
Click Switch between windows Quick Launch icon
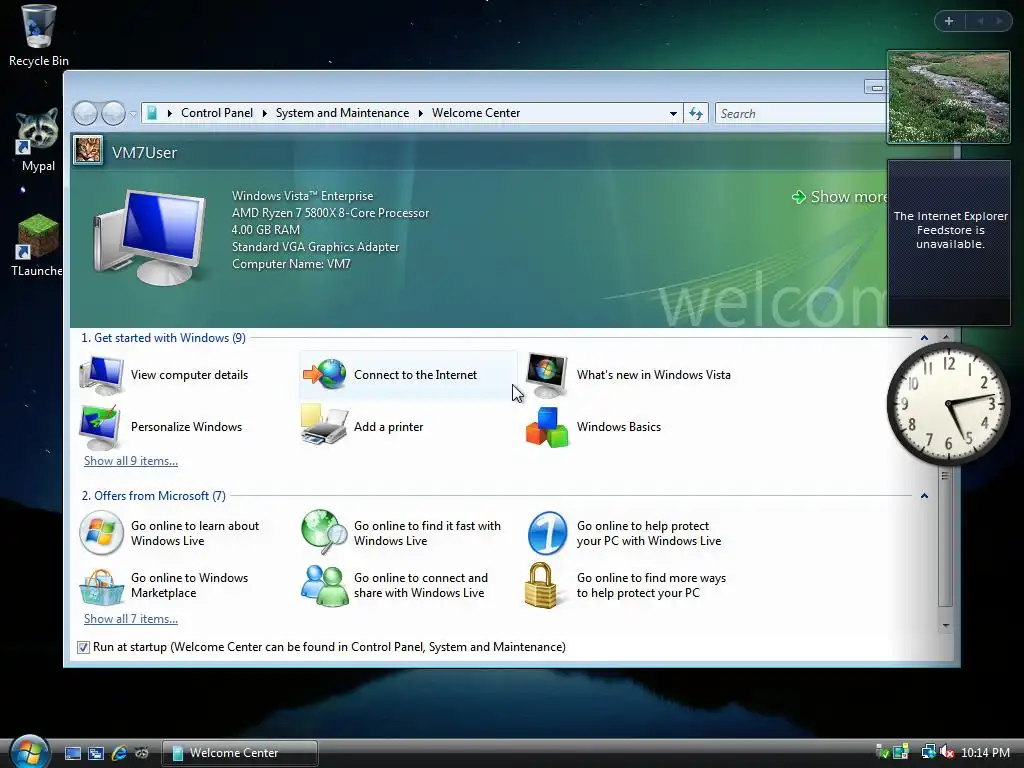(96, 753)
